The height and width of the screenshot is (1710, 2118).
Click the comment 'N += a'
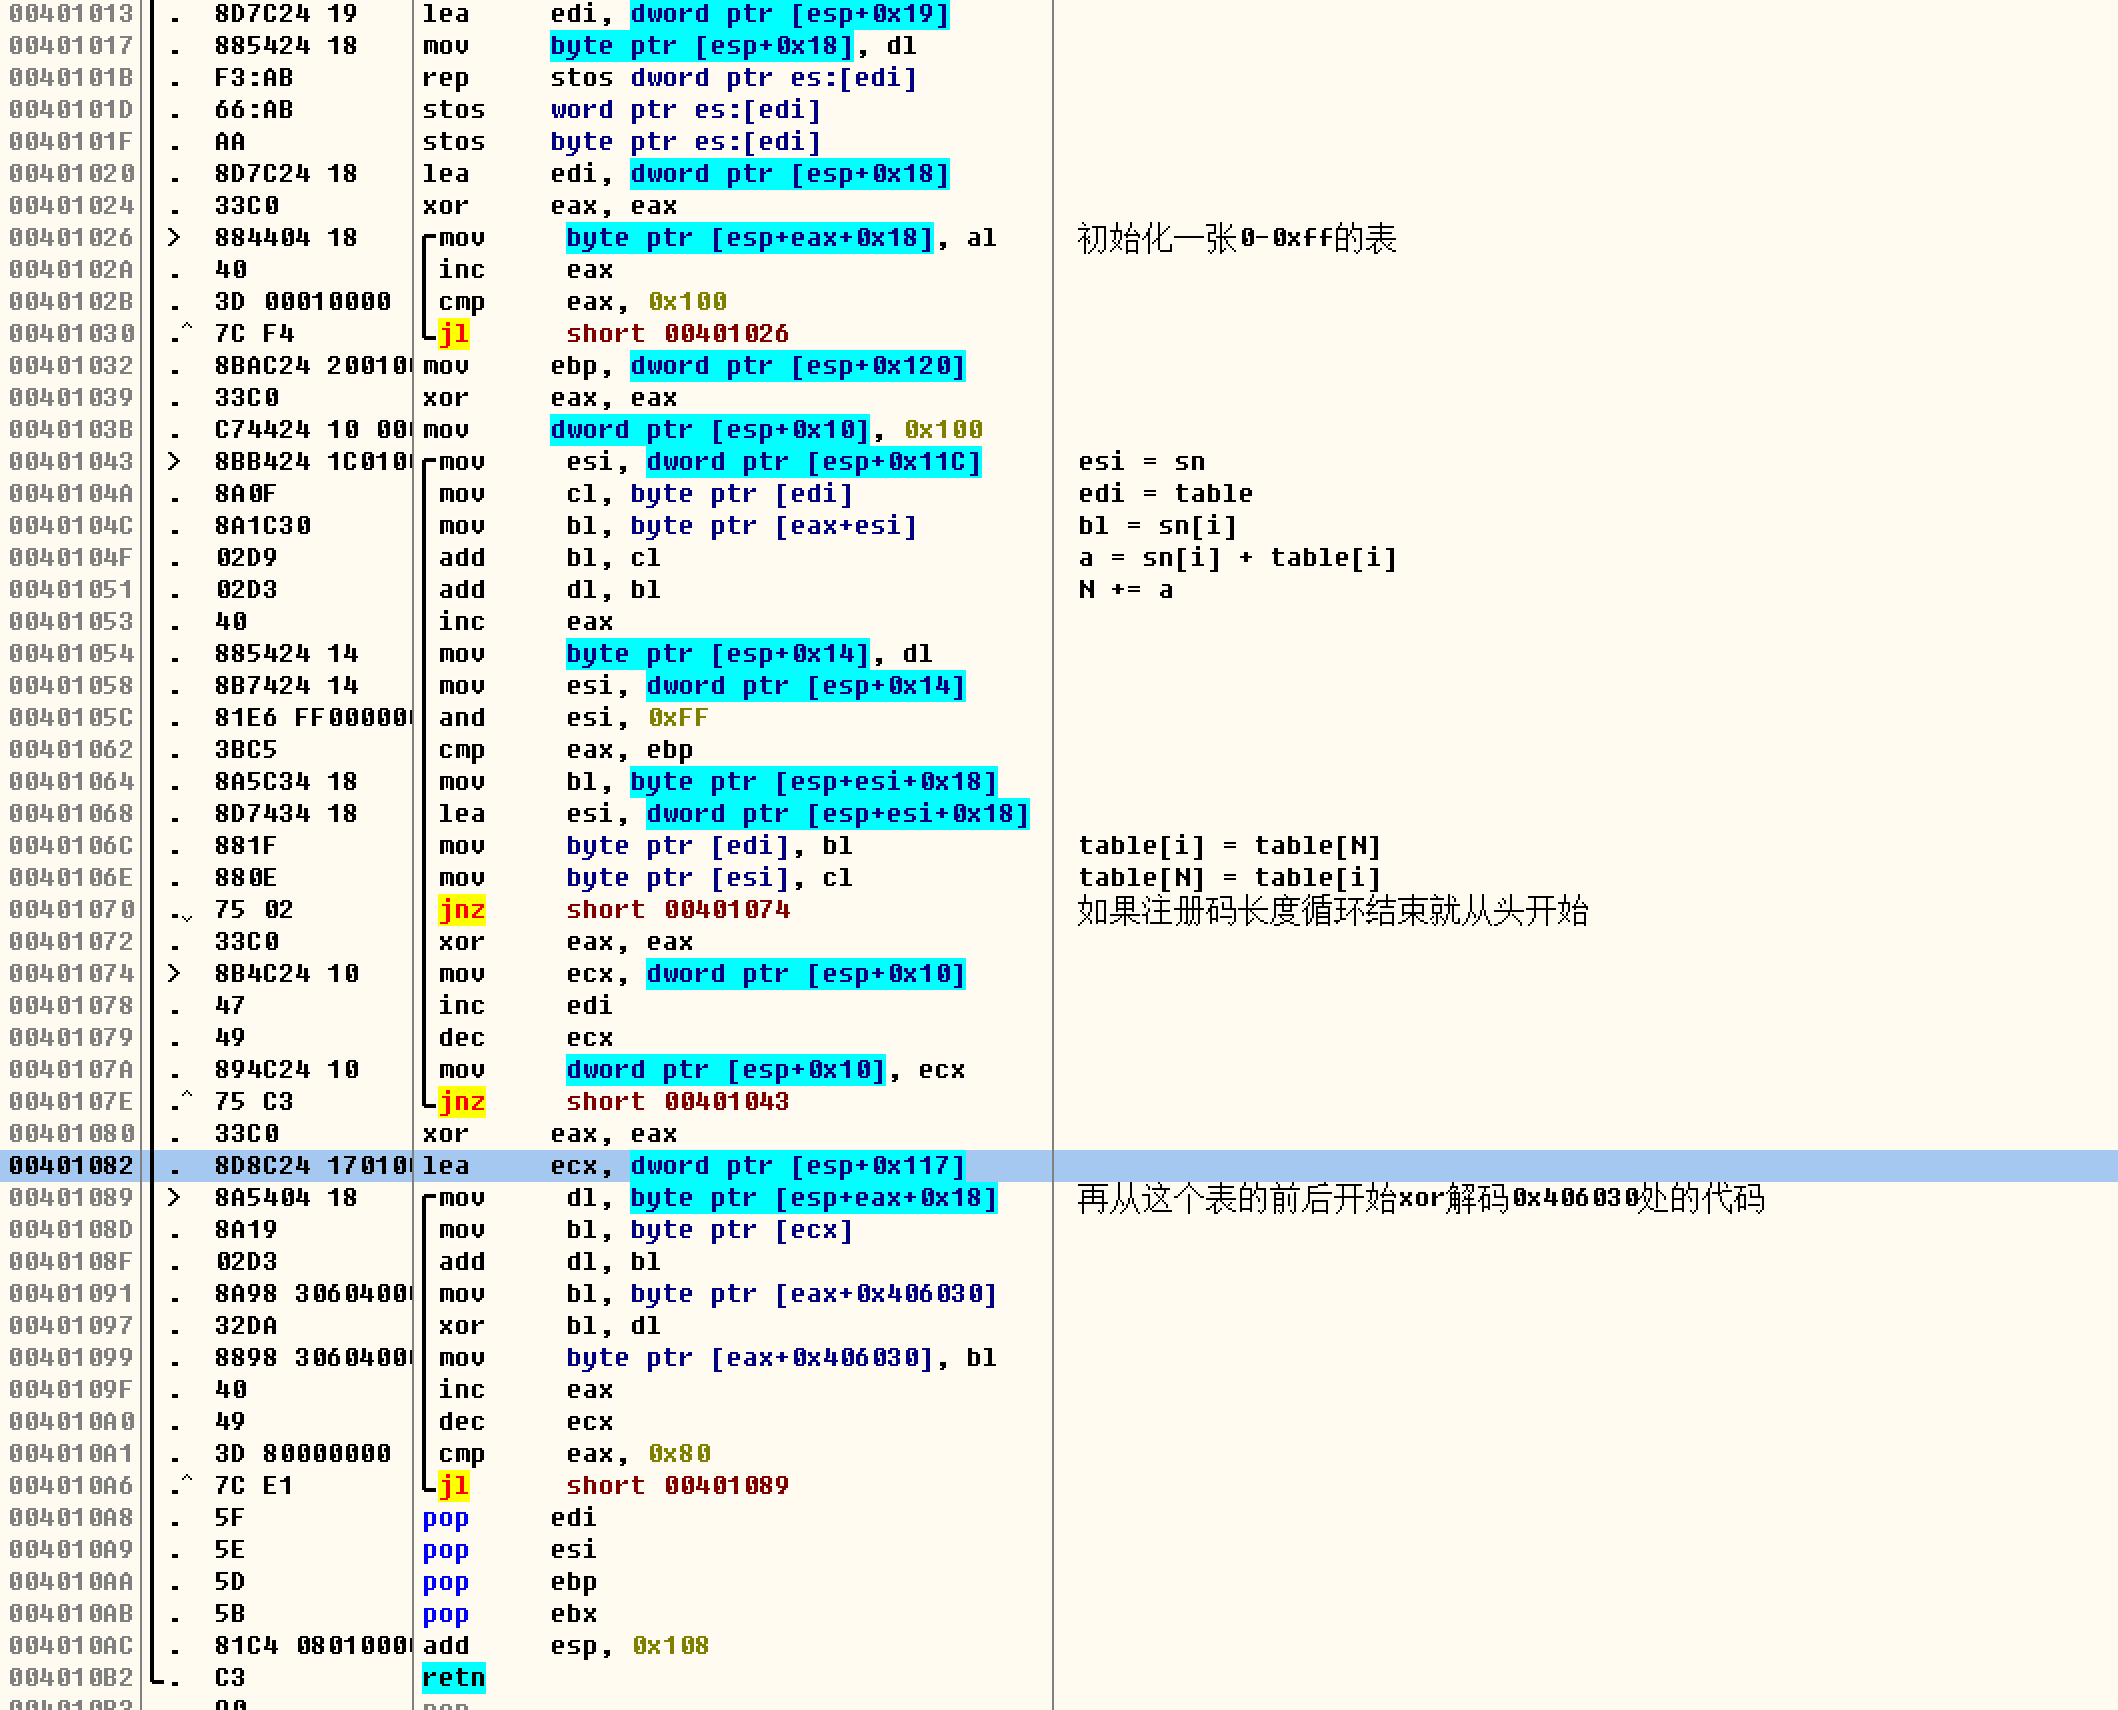(x=1125, y=589)
